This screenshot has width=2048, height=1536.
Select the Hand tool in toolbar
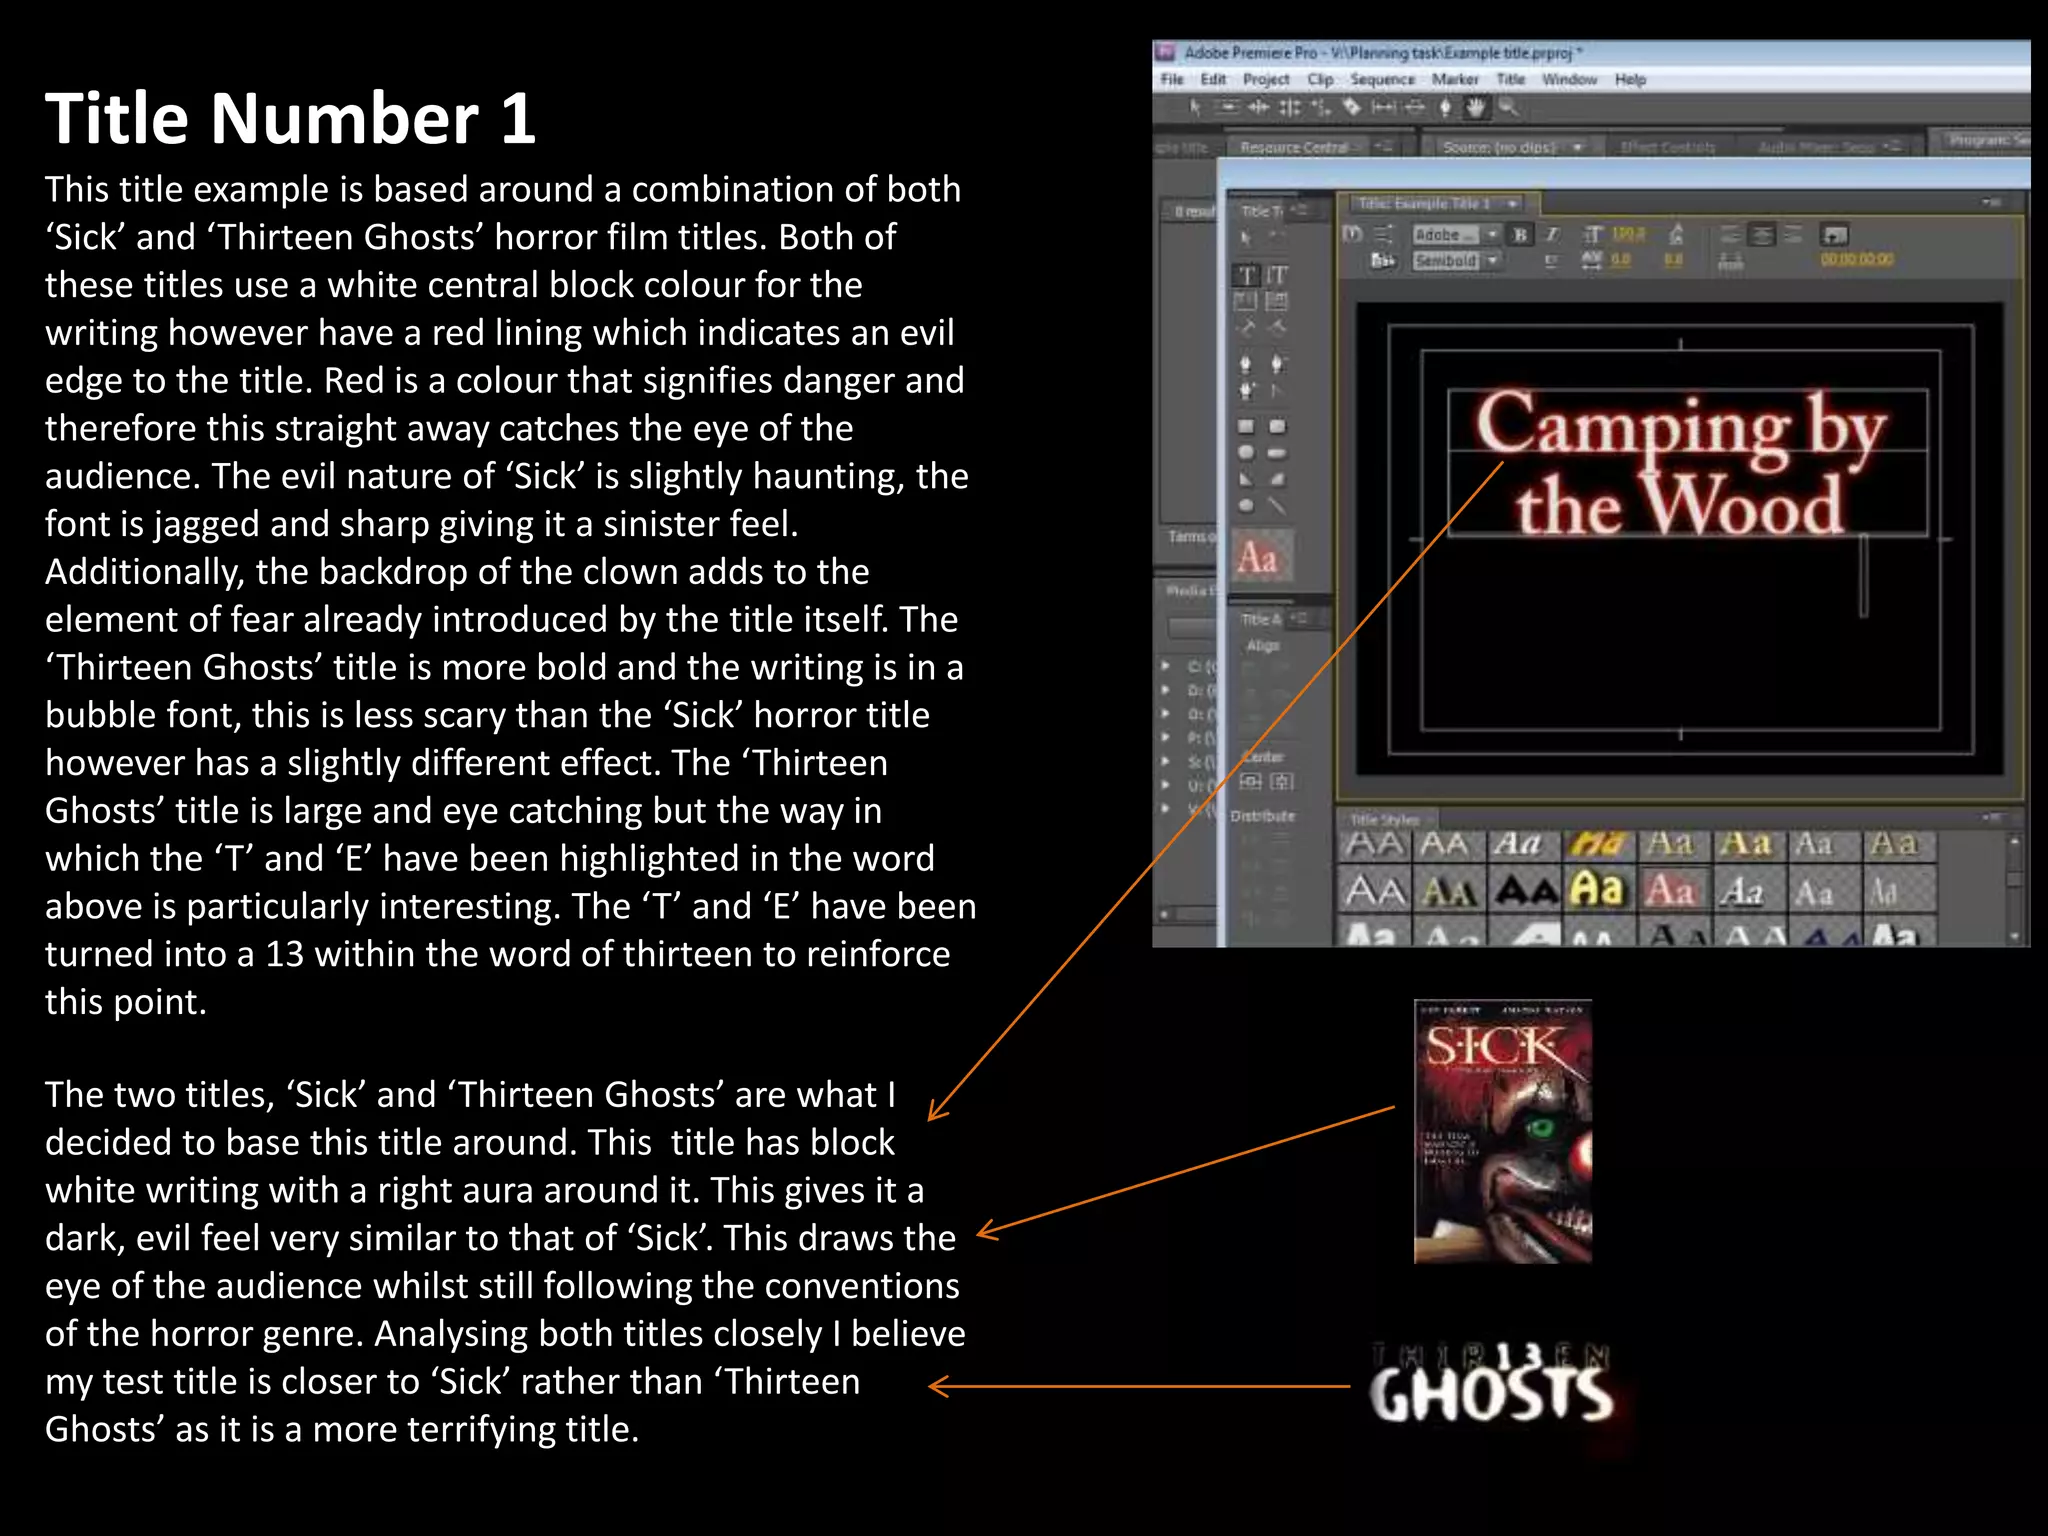click(1476, 107)
